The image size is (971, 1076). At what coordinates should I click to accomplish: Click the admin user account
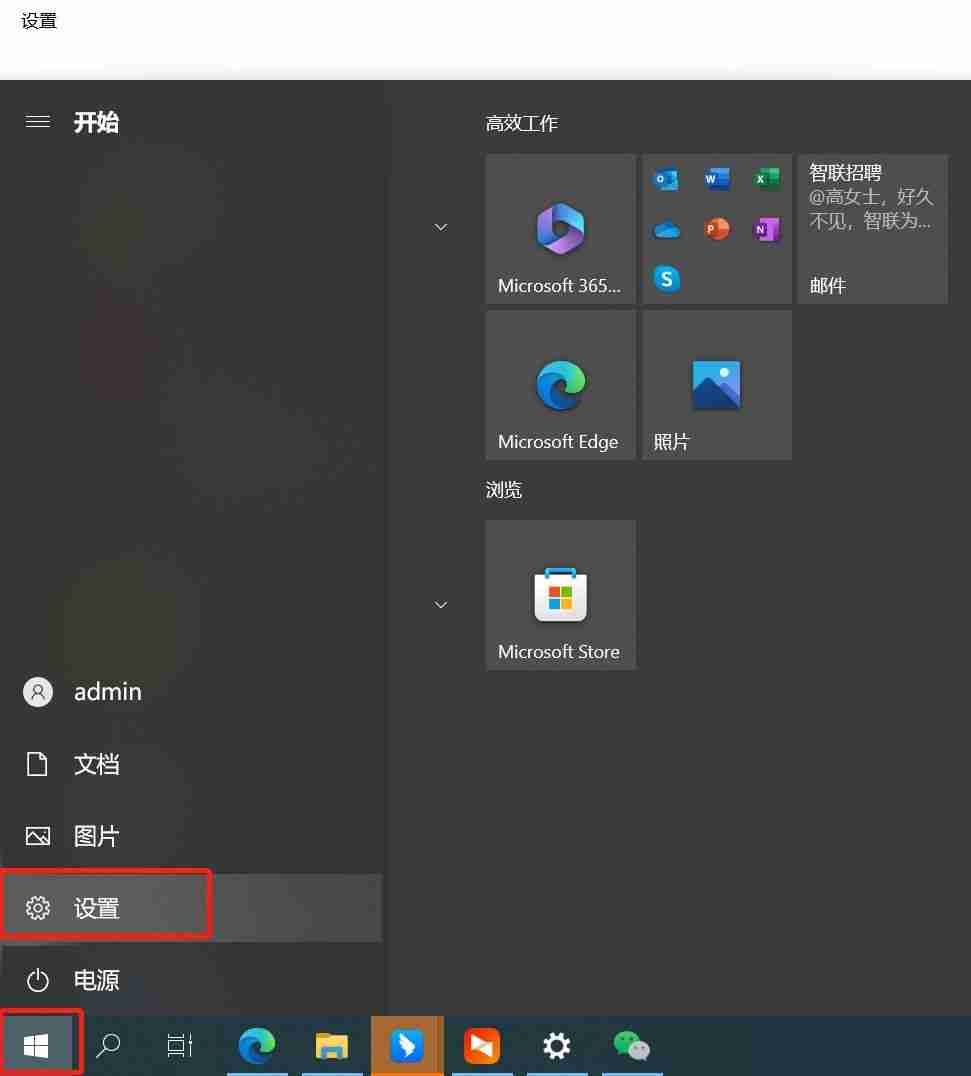(x=107, y=692)
